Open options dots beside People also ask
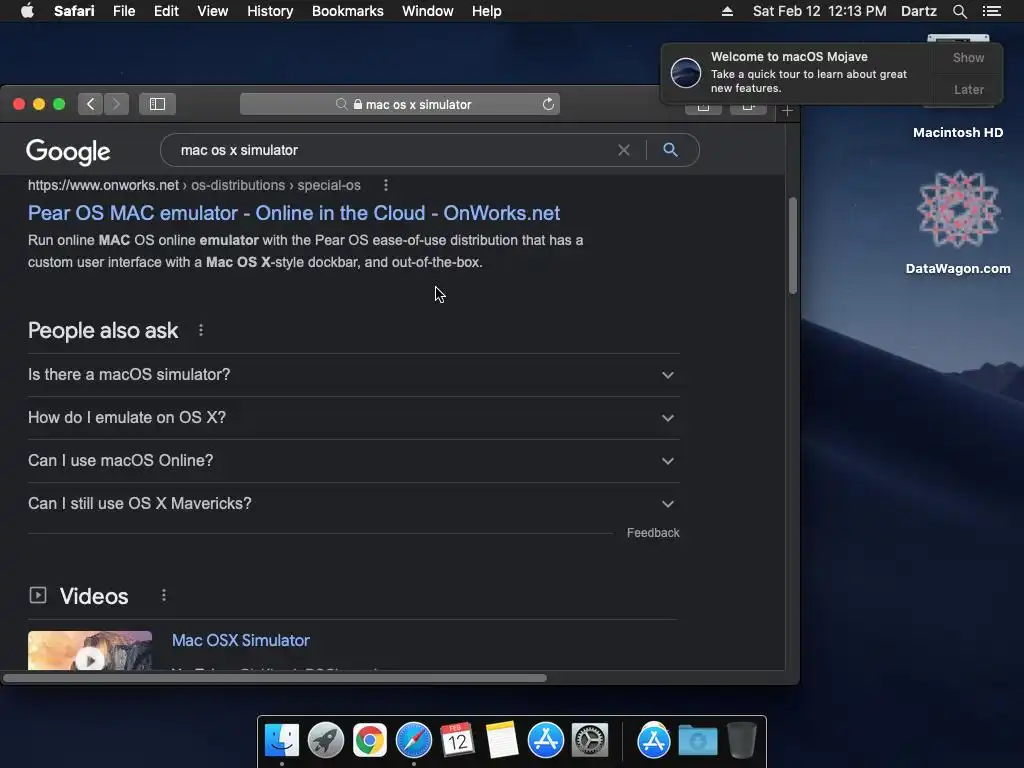This screenshot has height=768, width=1024. (x=201, y=330)
